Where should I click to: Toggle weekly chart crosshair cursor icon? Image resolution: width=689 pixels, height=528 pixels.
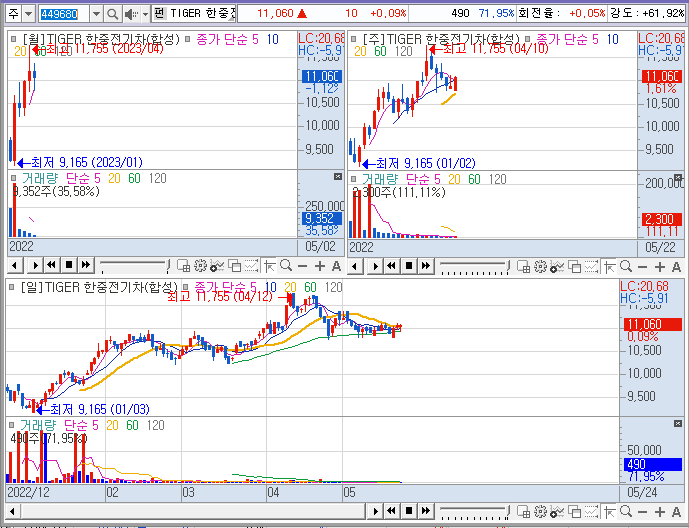click(x=609, y=266)
